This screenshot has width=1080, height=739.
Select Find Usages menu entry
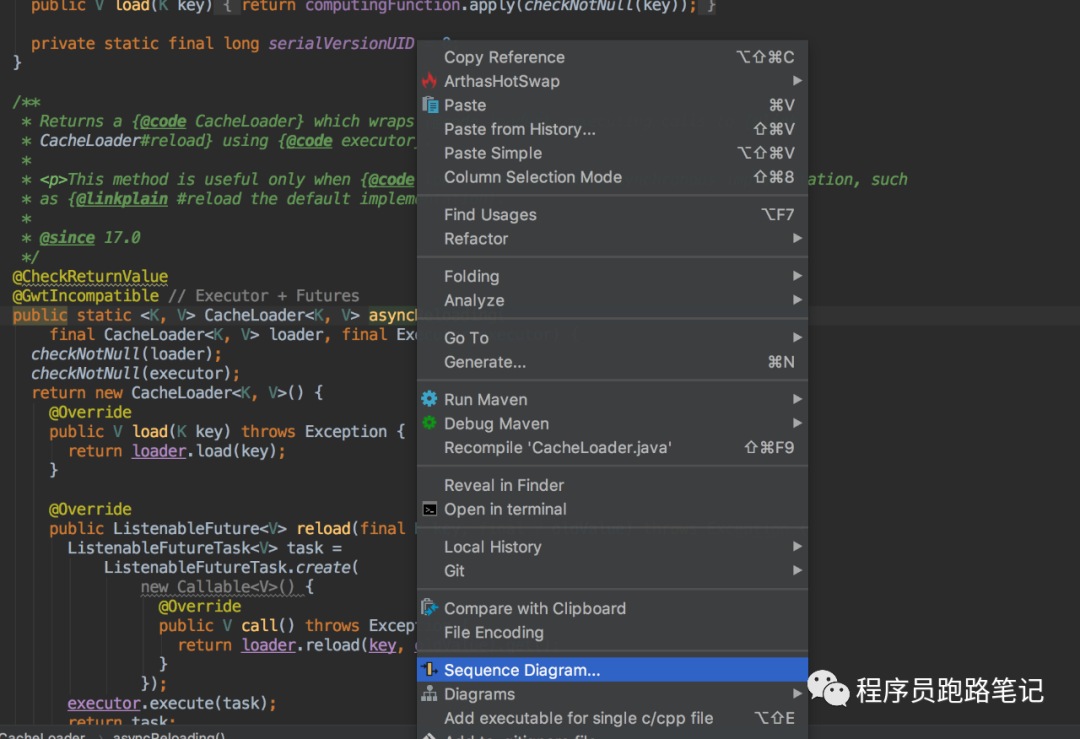point(490,215)
